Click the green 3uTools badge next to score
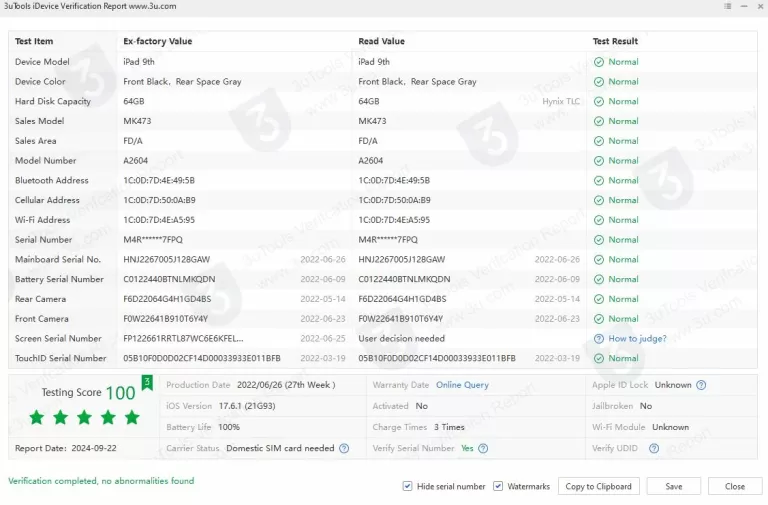 pyautogui.click(x=147, y=383)
